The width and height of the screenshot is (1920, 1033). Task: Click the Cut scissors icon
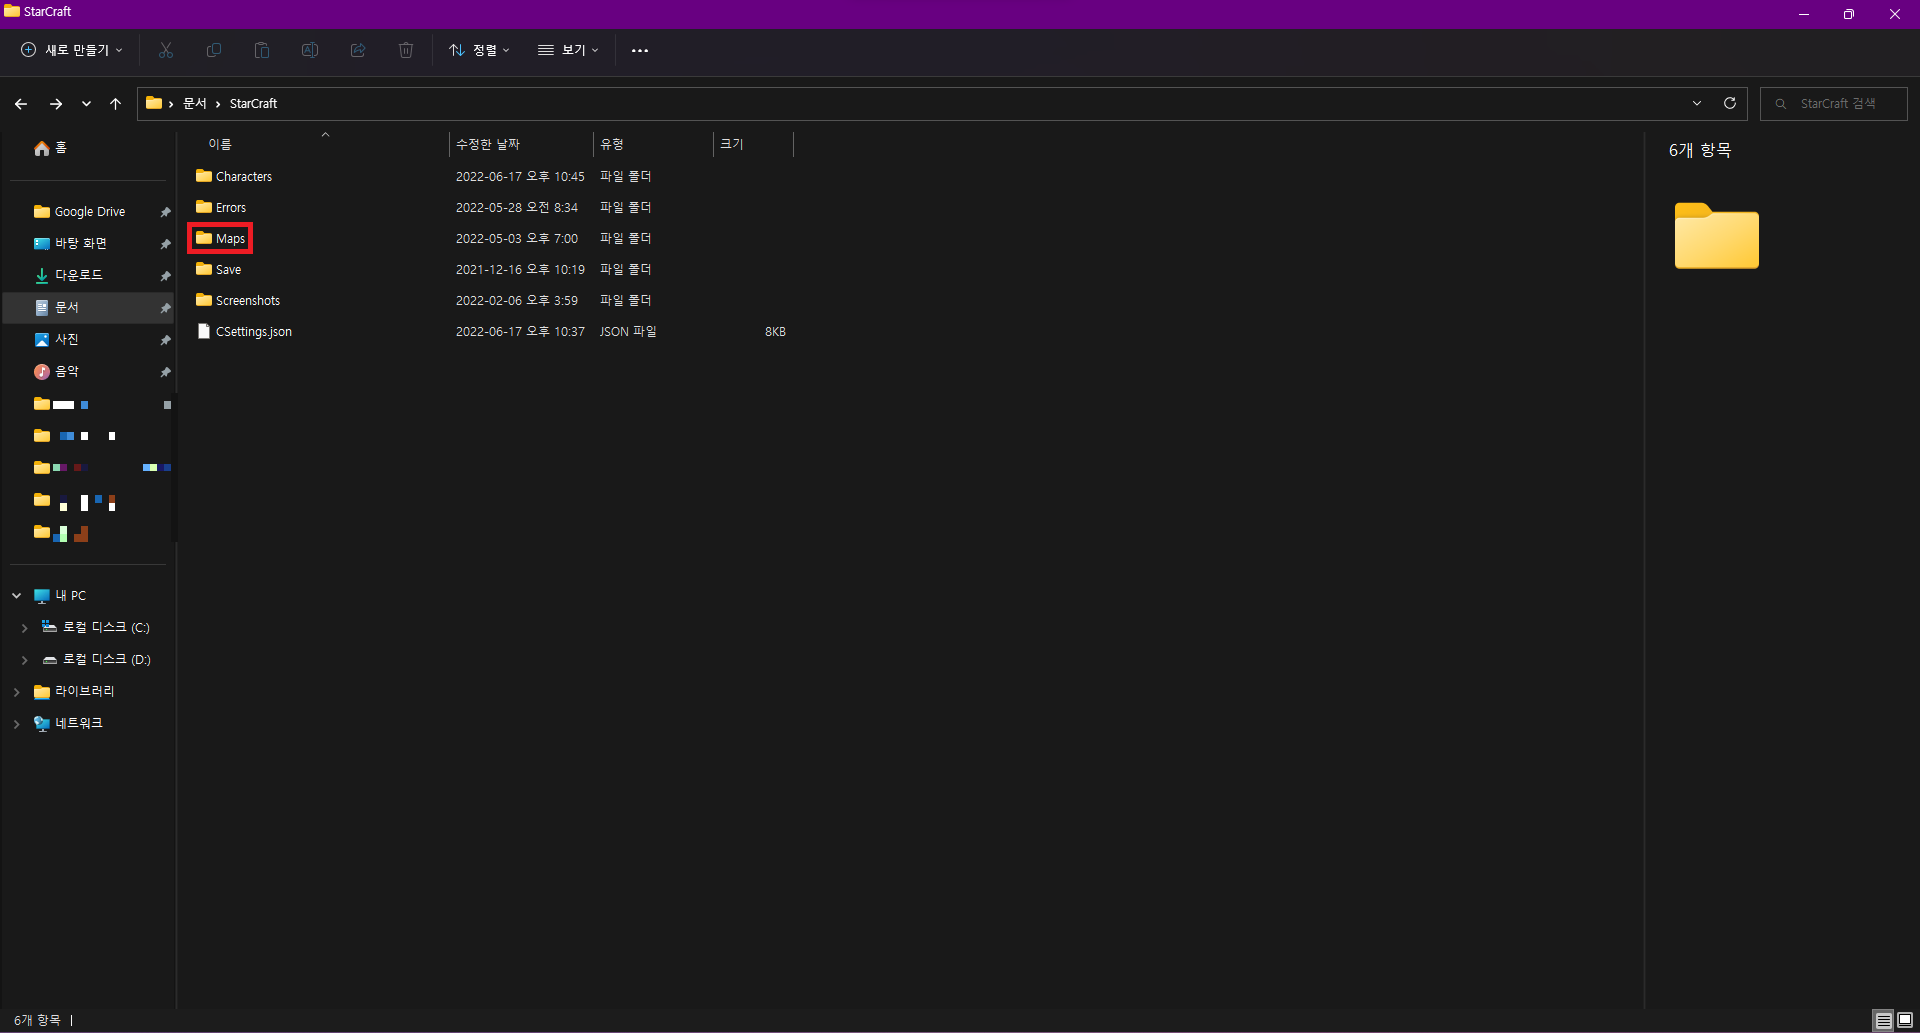coord(166,50)
